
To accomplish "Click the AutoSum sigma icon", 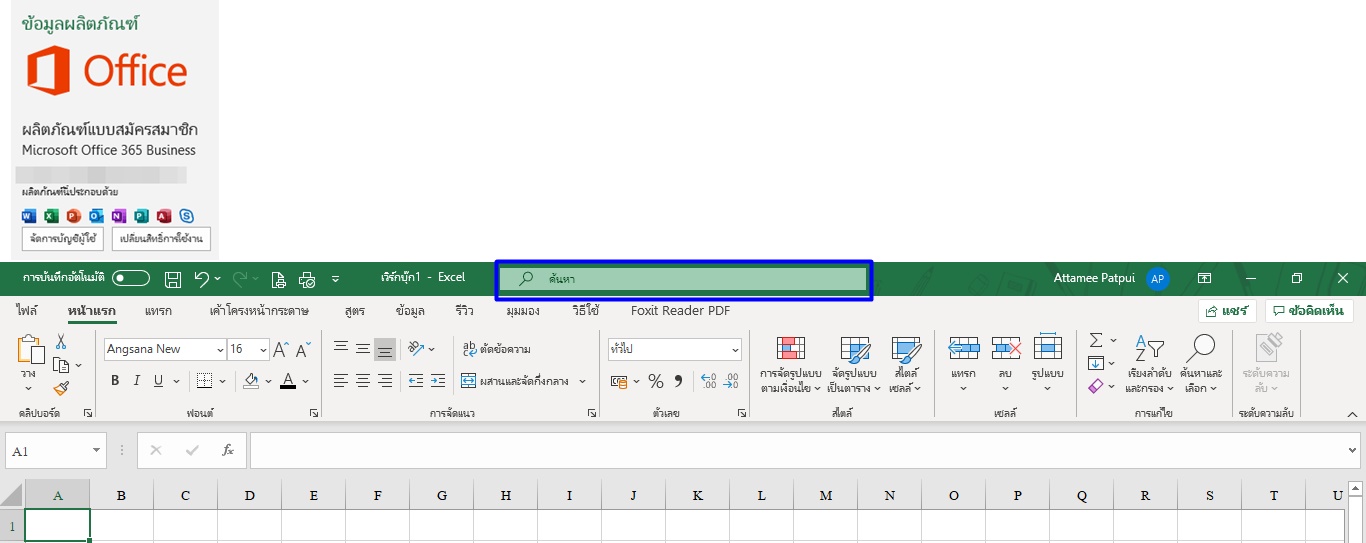I will (1096, 340).
